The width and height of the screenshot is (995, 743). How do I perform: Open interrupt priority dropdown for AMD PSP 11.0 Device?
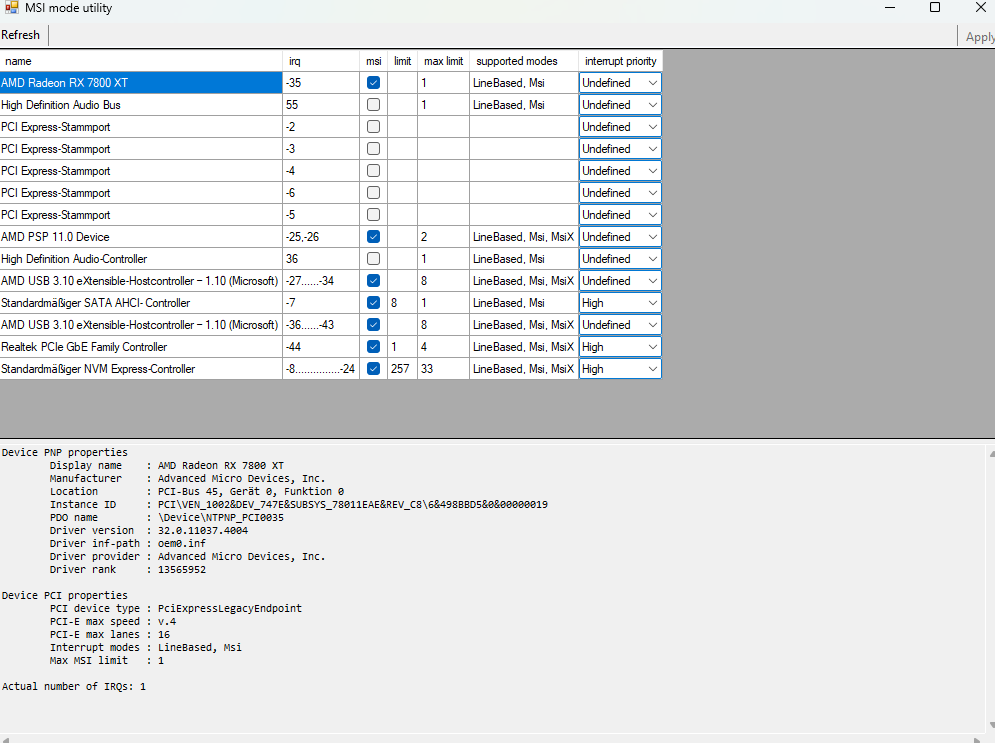pyautogui.click(x=620, y=237)
